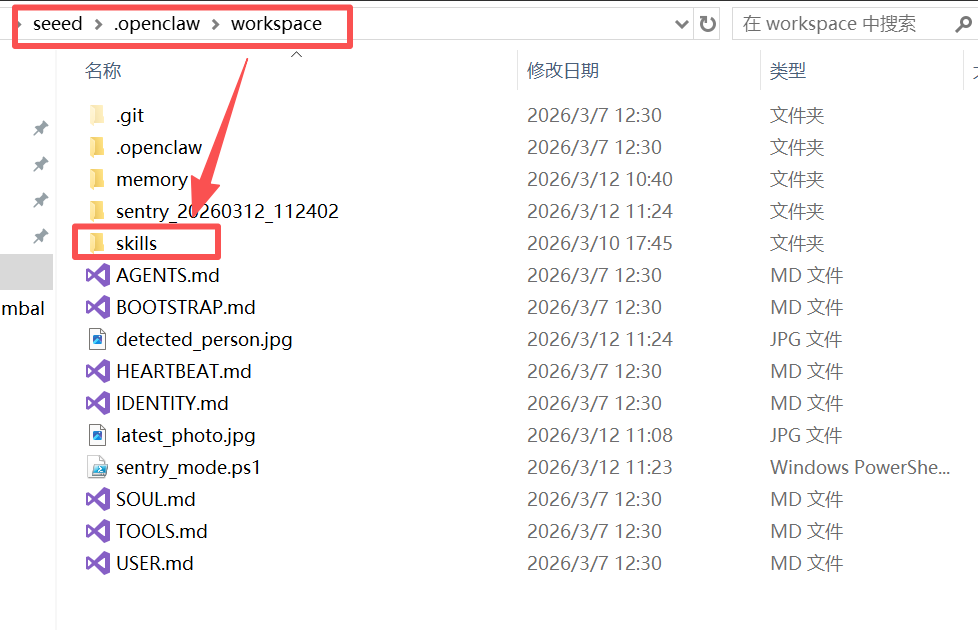Click the first pin icon in sidebar
This screenshot has height=630, width=978.
(x=41, y=128)
